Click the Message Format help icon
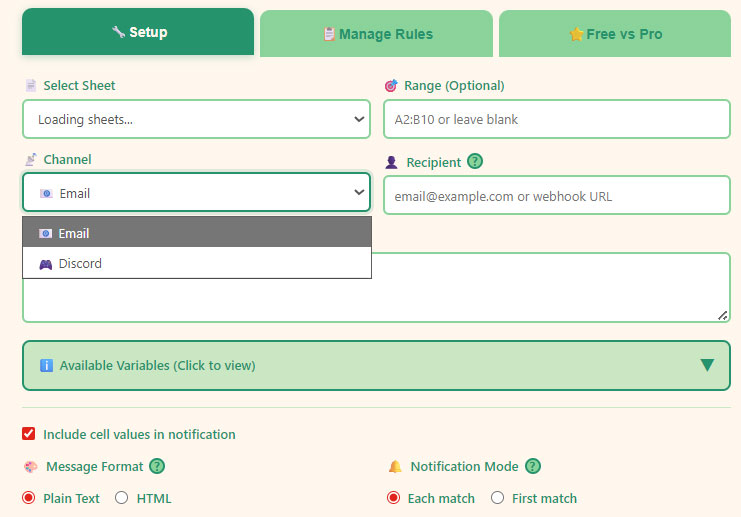Screen dimensions: 741x517 (x=157, y=466)
